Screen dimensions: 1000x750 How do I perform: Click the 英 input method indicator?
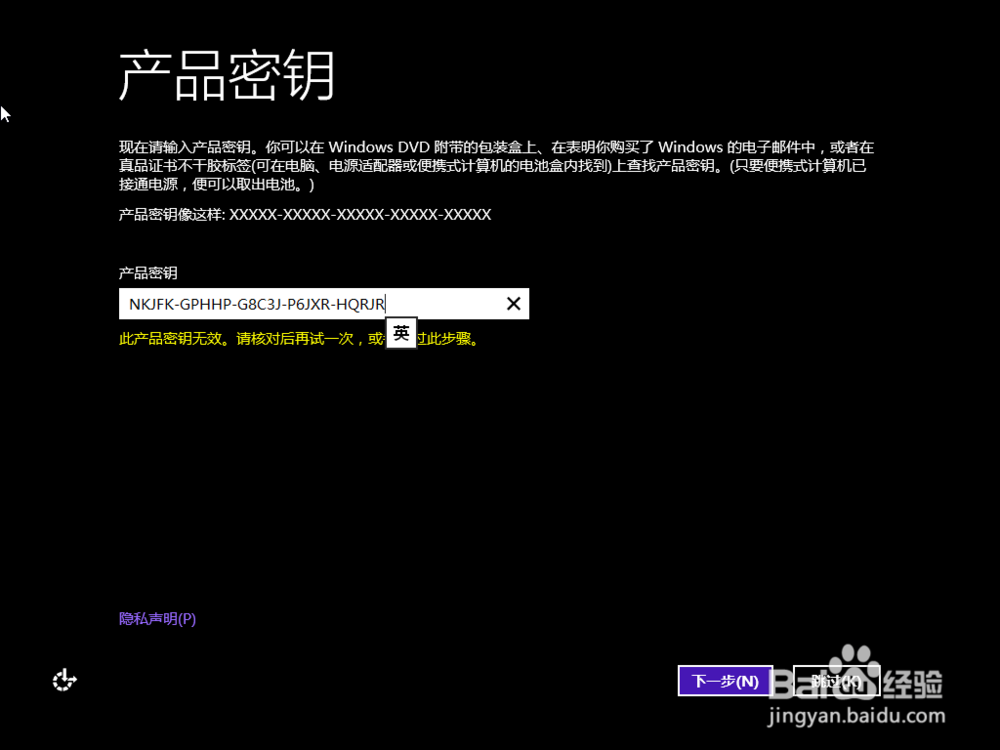click(x=401, y=333)
